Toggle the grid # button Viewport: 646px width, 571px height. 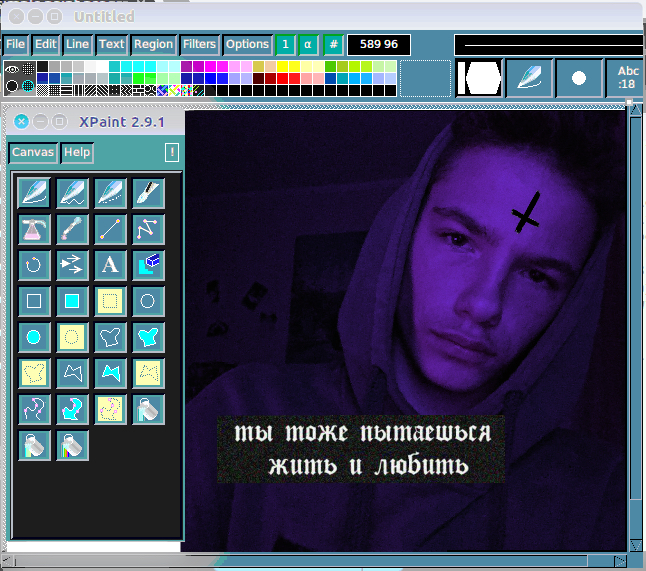pyautogui.click(x=333, y=44)
